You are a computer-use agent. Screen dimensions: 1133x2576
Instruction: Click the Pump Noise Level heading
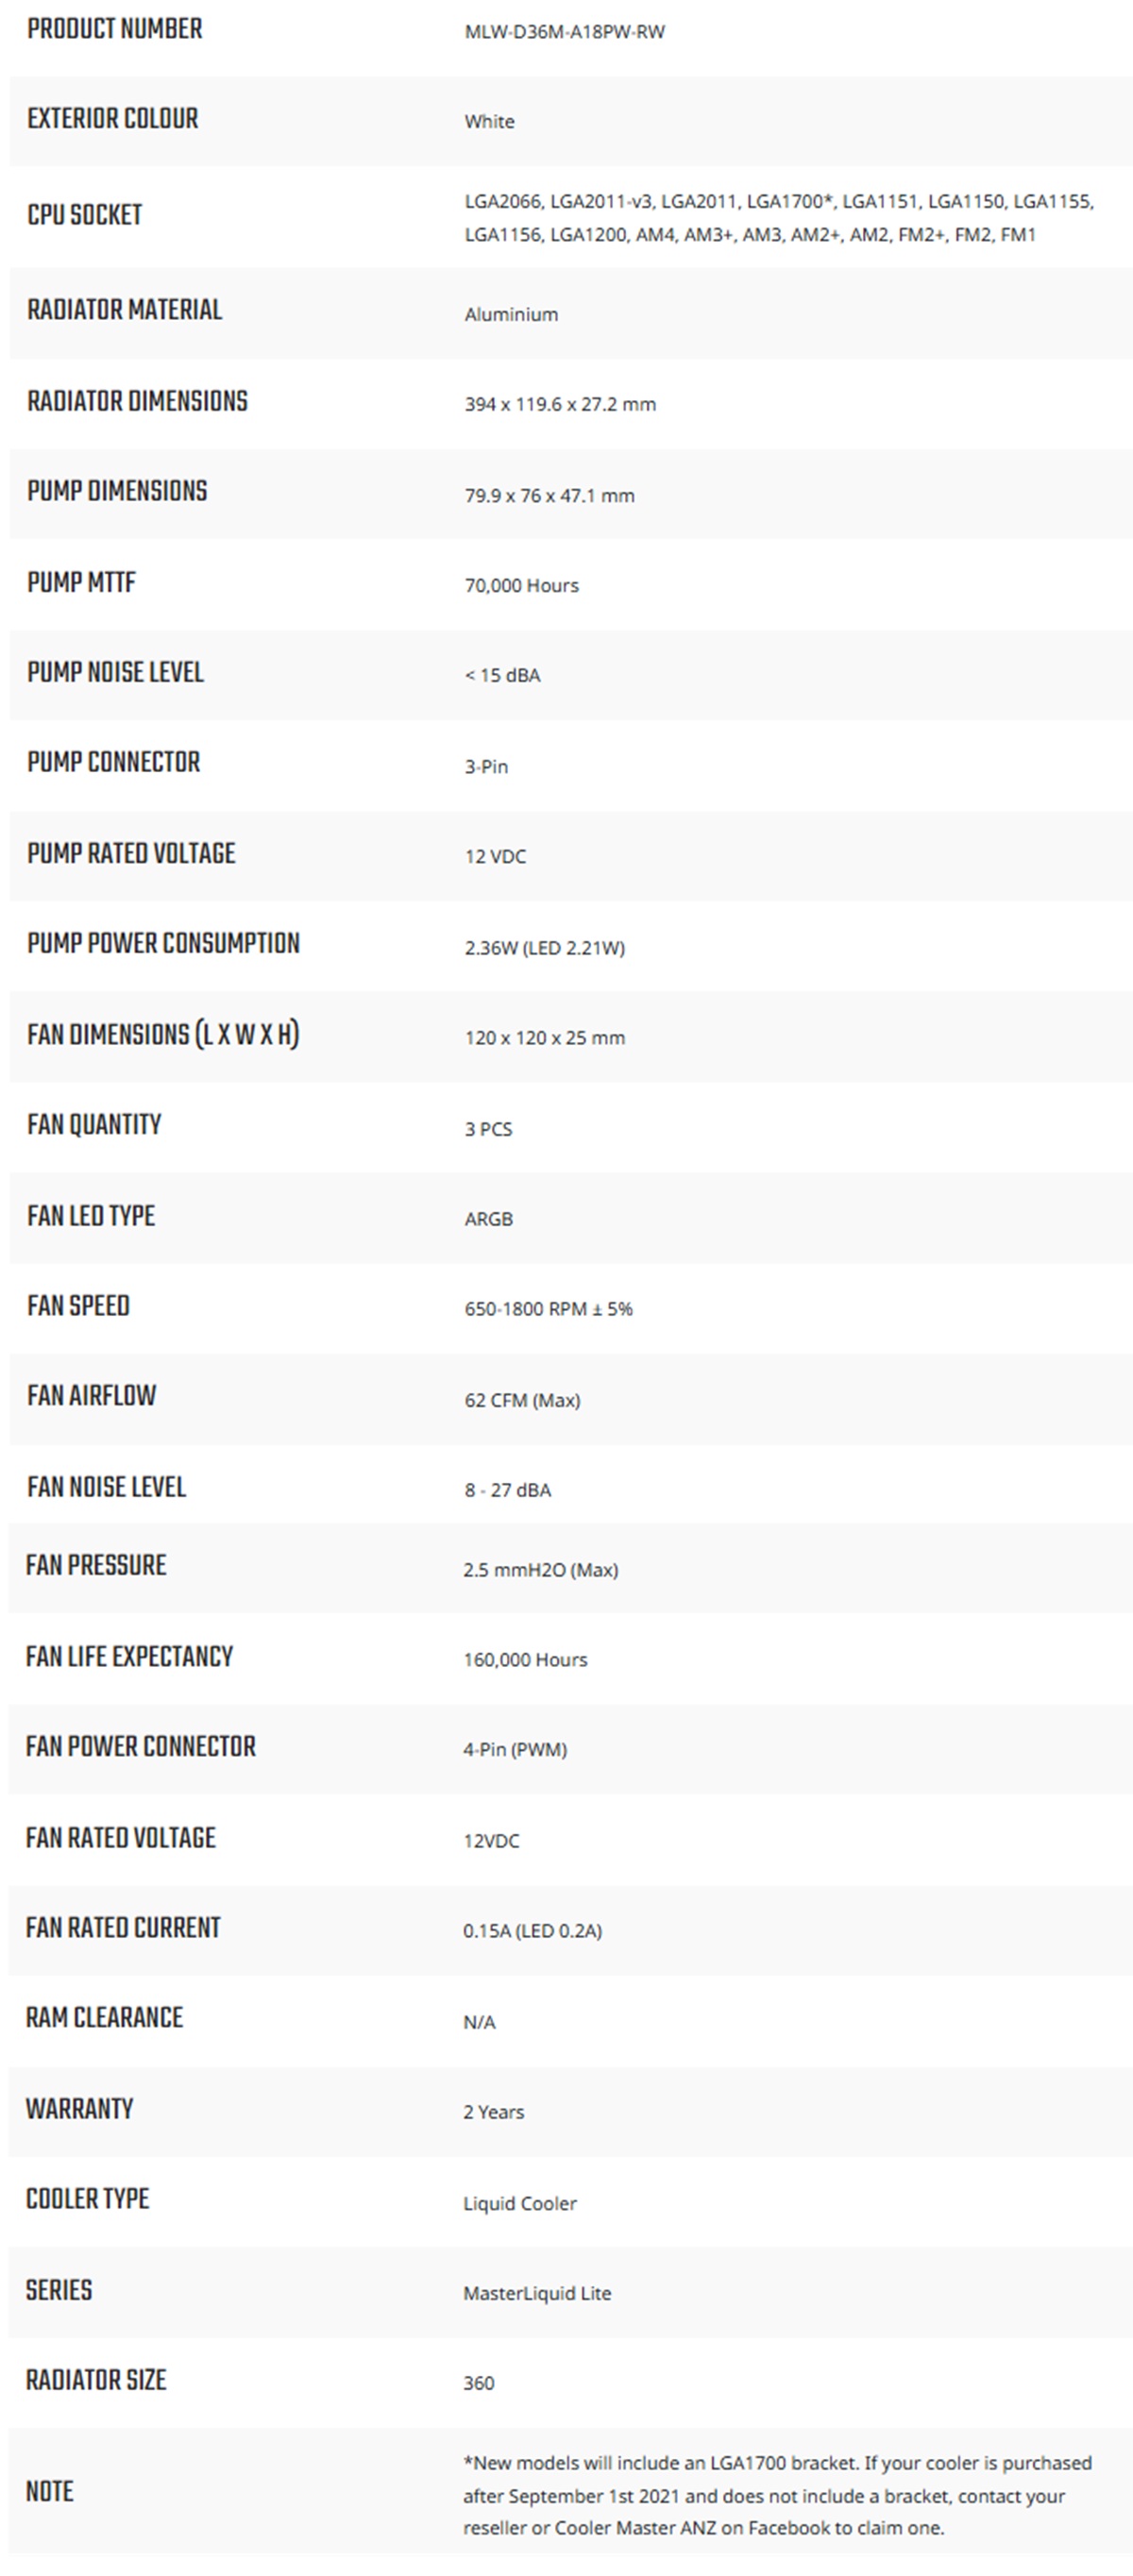(115, 672)
